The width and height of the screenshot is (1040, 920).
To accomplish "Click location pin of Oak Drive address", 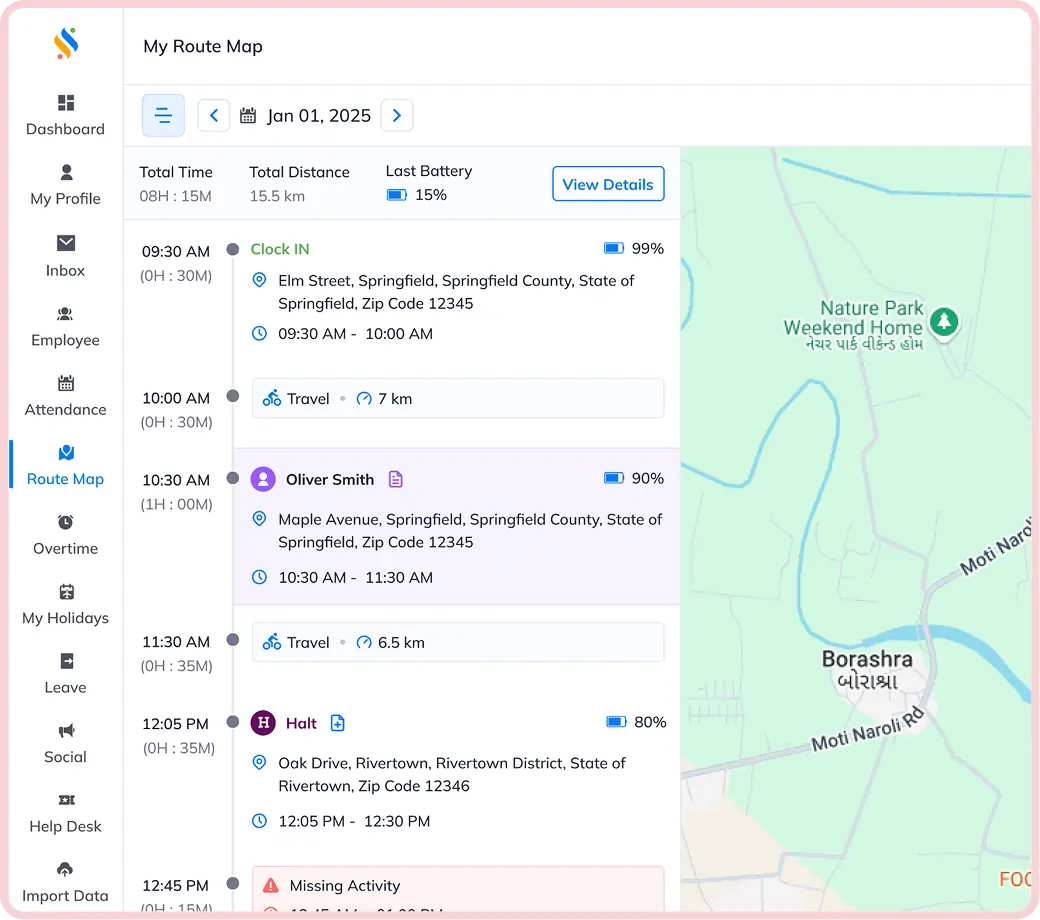I will coord(259,763).
